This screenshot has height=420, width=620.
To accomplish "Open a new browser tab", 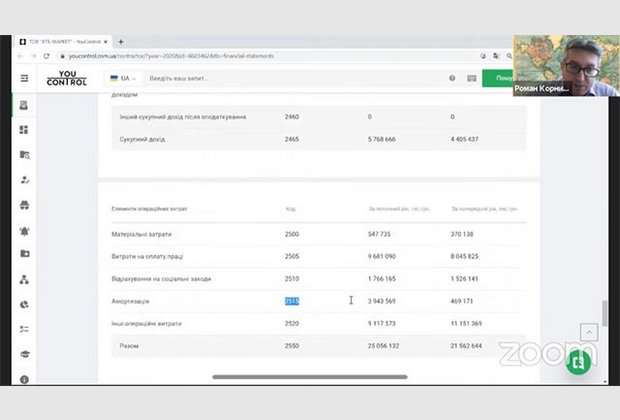I will 121,41.
